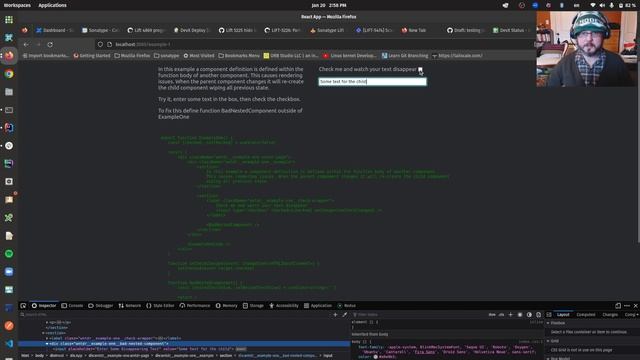
Task: Click the event badge on the input node
Action: click(x=241, y=349)
